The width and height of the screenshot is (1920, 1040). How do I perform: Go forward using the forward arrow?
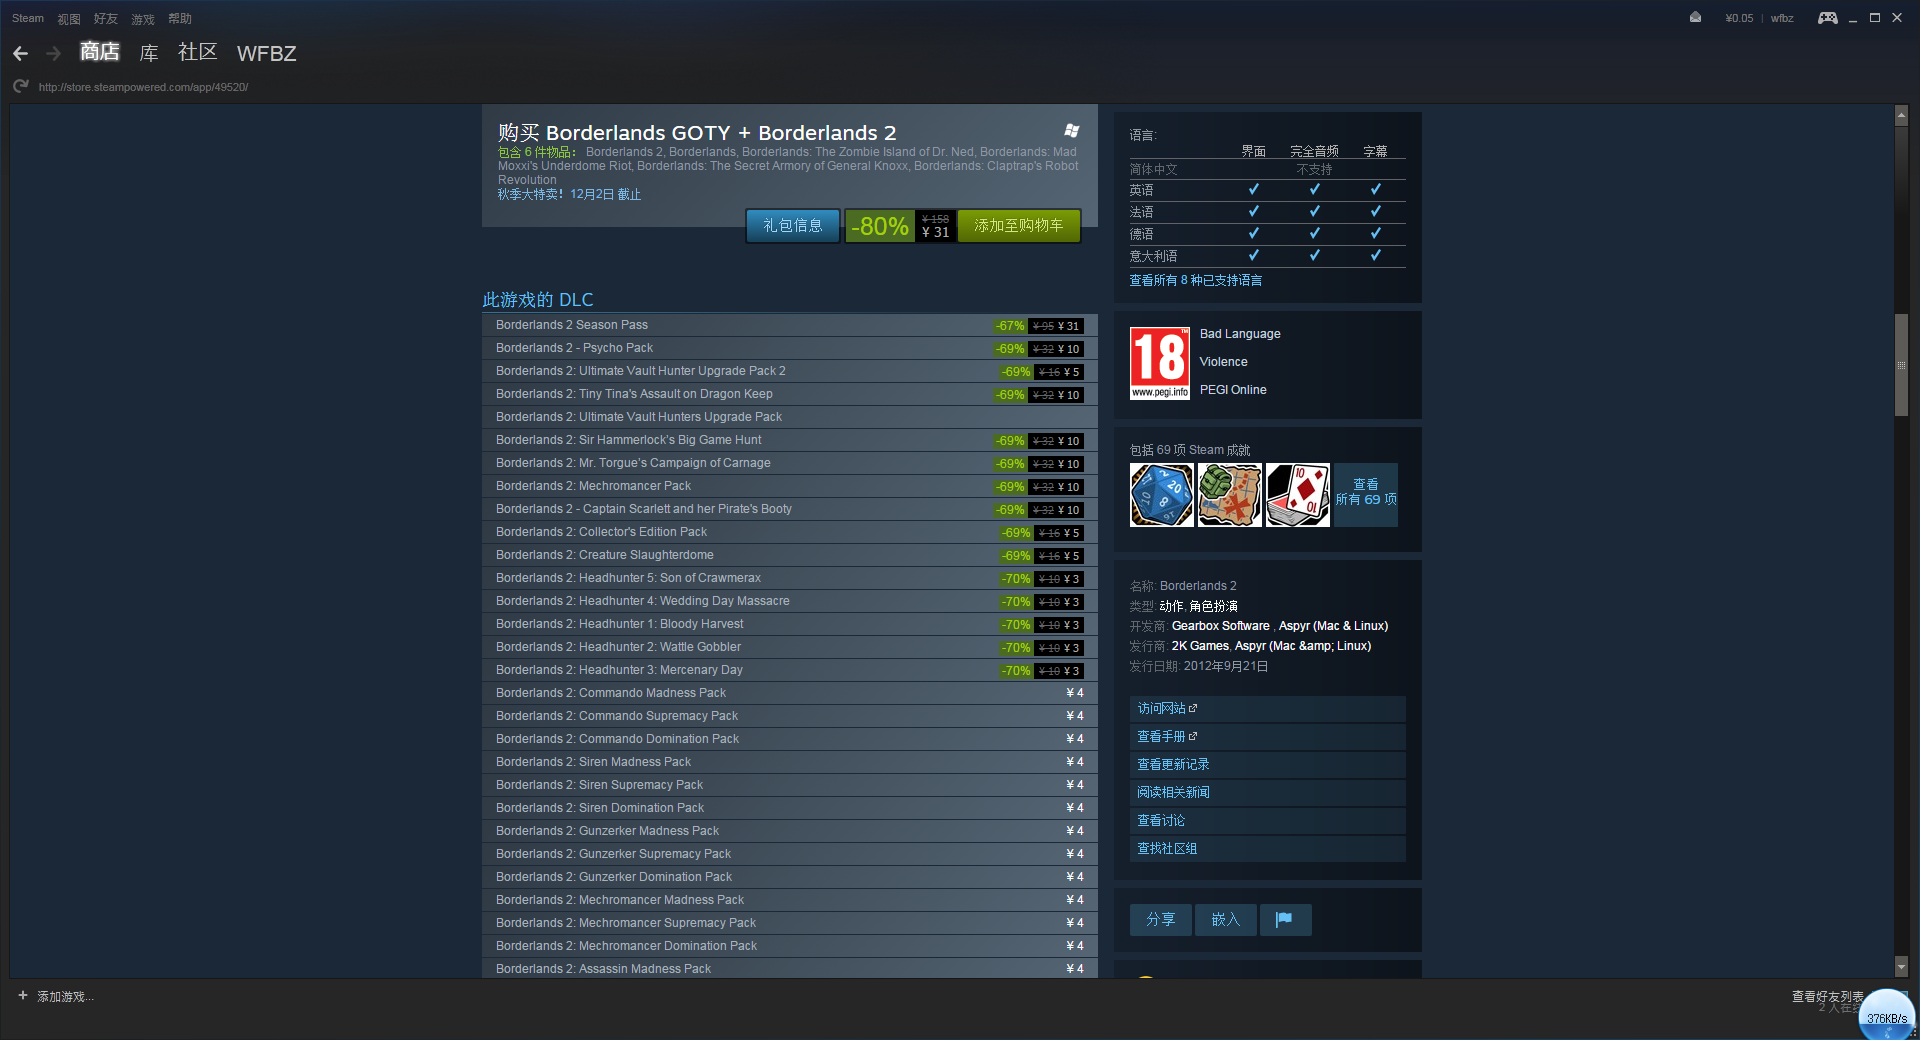point(54,54)
